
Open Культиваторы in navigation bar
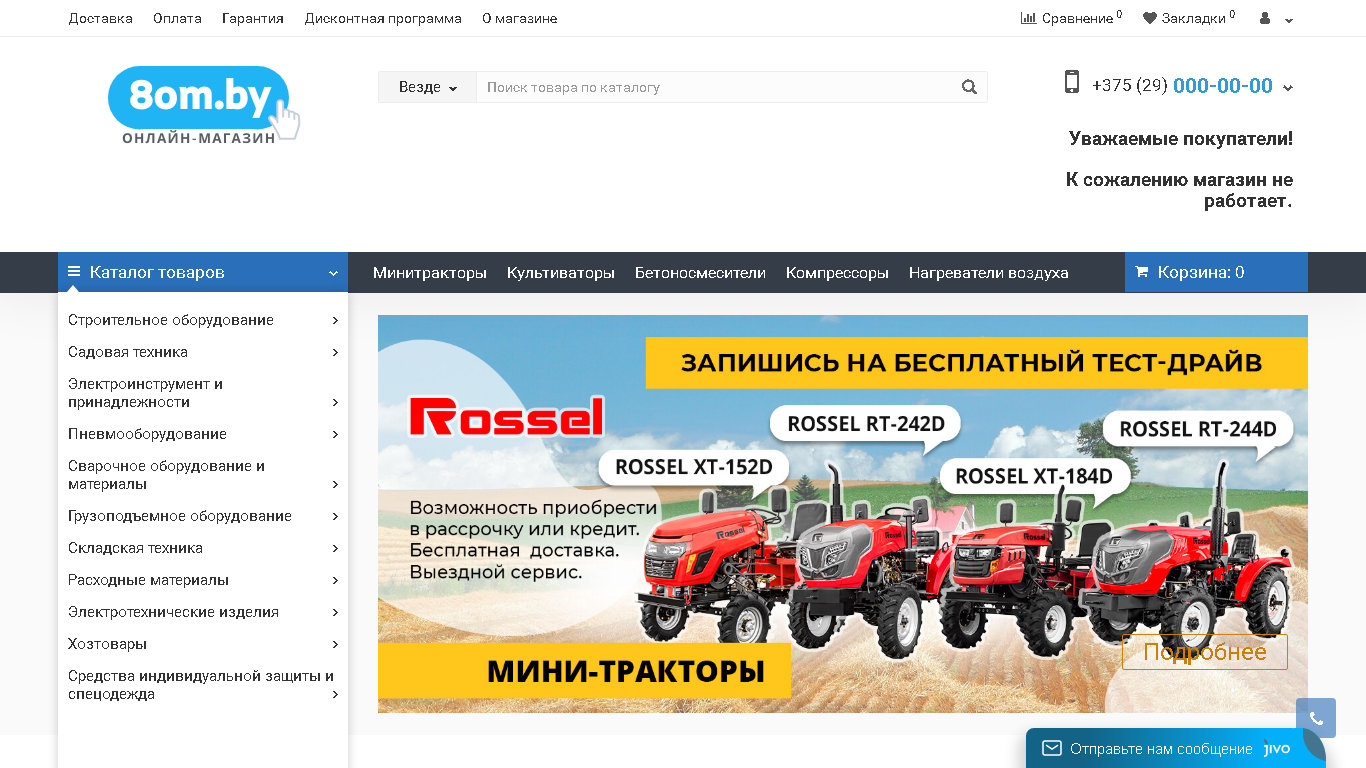pos(561,273)
